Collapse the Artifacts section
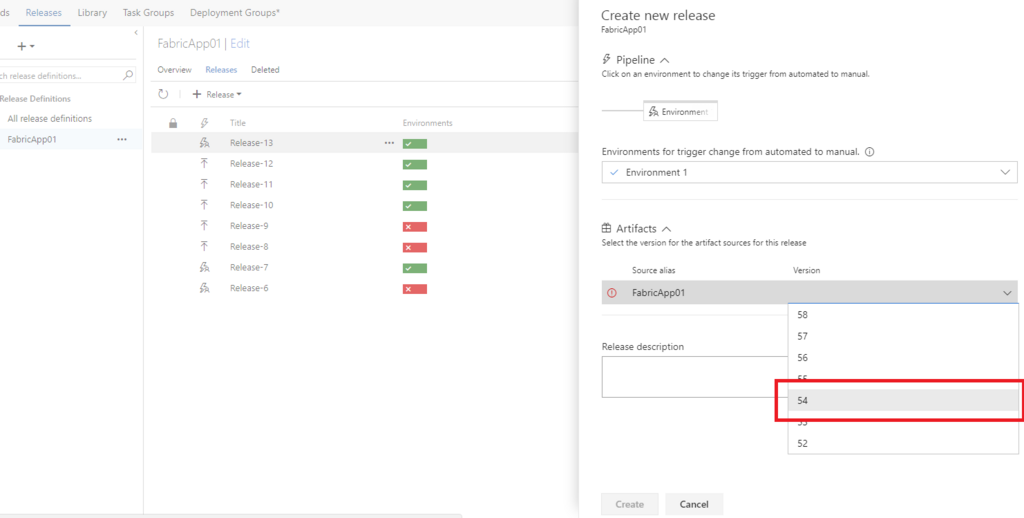1024x518 pixels. click(x=666, y=229)
